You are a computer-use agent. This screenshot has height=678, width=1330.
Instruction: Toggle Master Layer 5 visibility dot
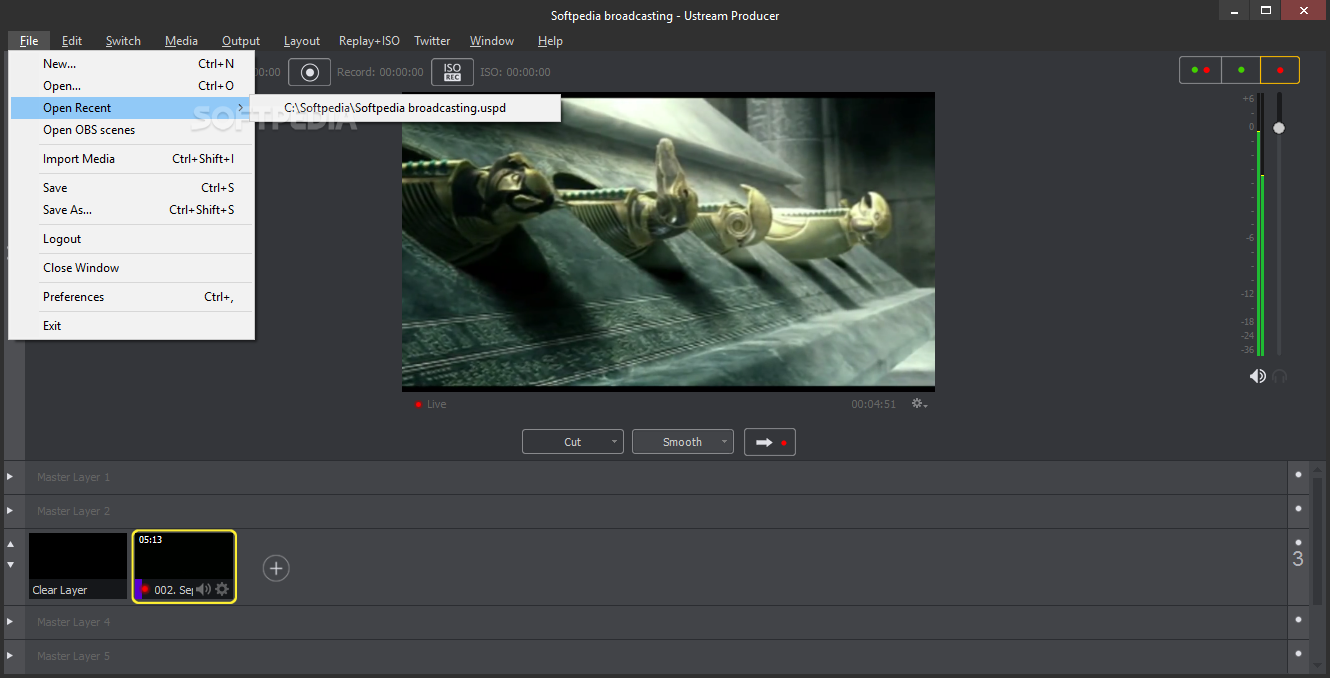coord(1298,654)
